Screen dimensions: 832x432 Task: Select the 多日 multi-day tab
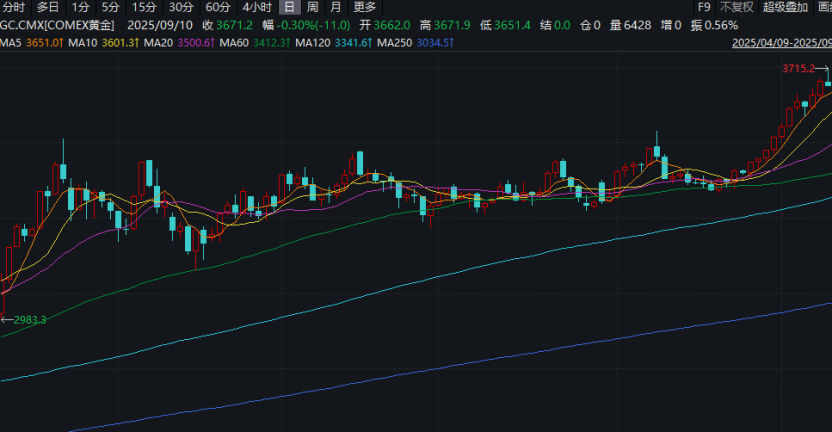pos(48,7)
